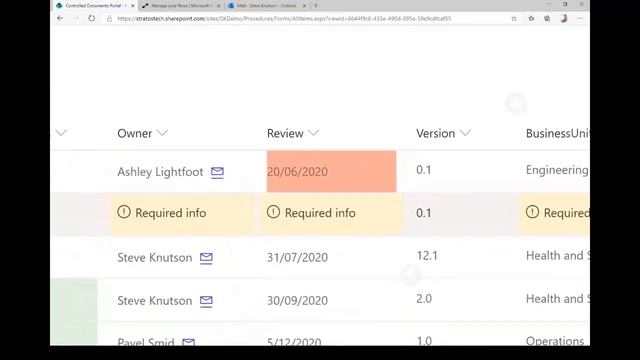Click the Review column header text
This screenshot has height=360, width=640.
click(x=285, y=133)
